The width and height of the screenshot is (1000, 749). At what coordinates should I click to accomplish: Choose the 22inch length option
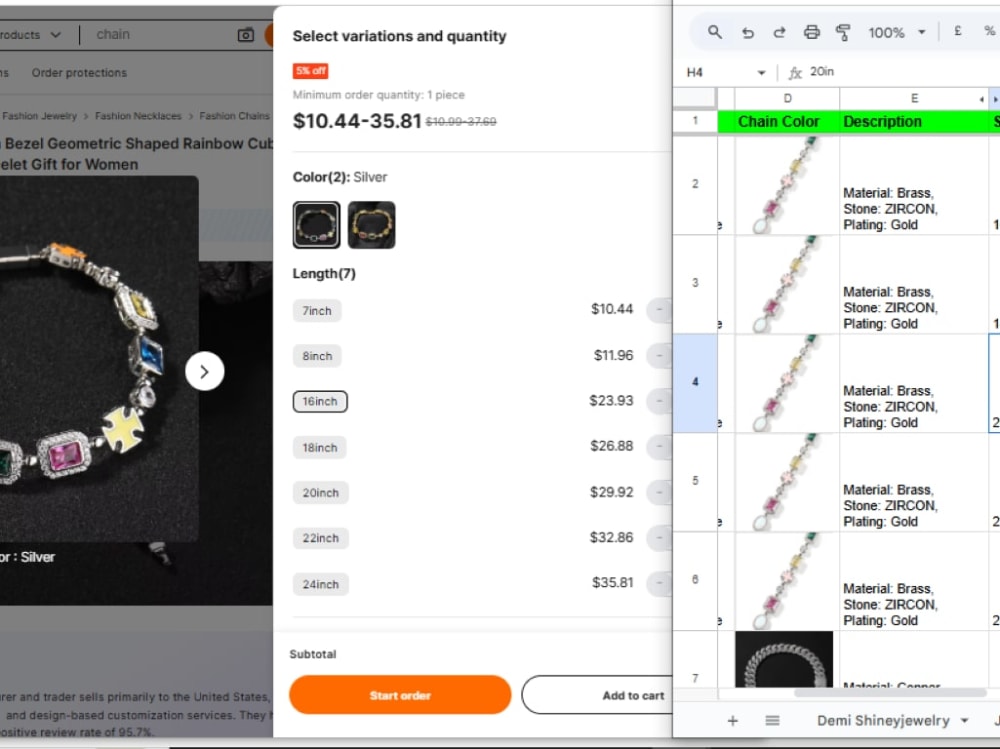pos(321,538)
